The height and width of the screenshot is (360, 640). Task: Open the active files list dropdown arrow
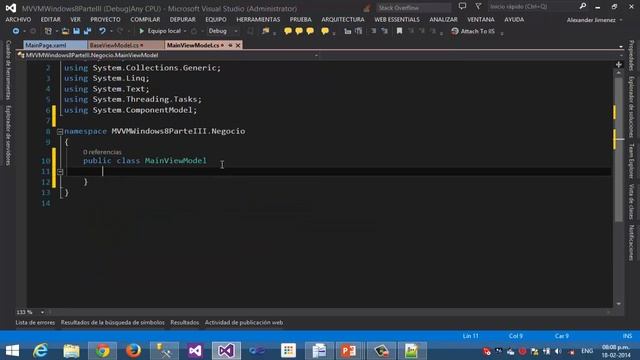coord(621,46)
